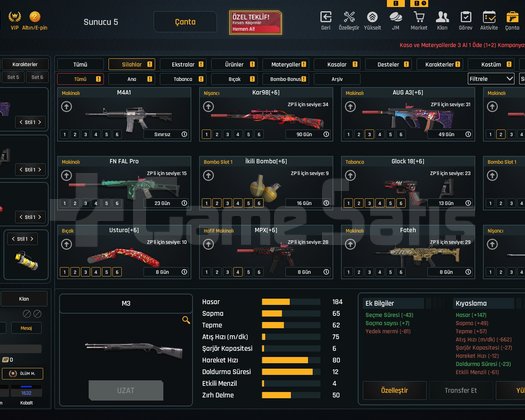Click previous arrow on top Stil 1 selector
This screenshot has height=420, width=525.
click(x=21, y=122)
